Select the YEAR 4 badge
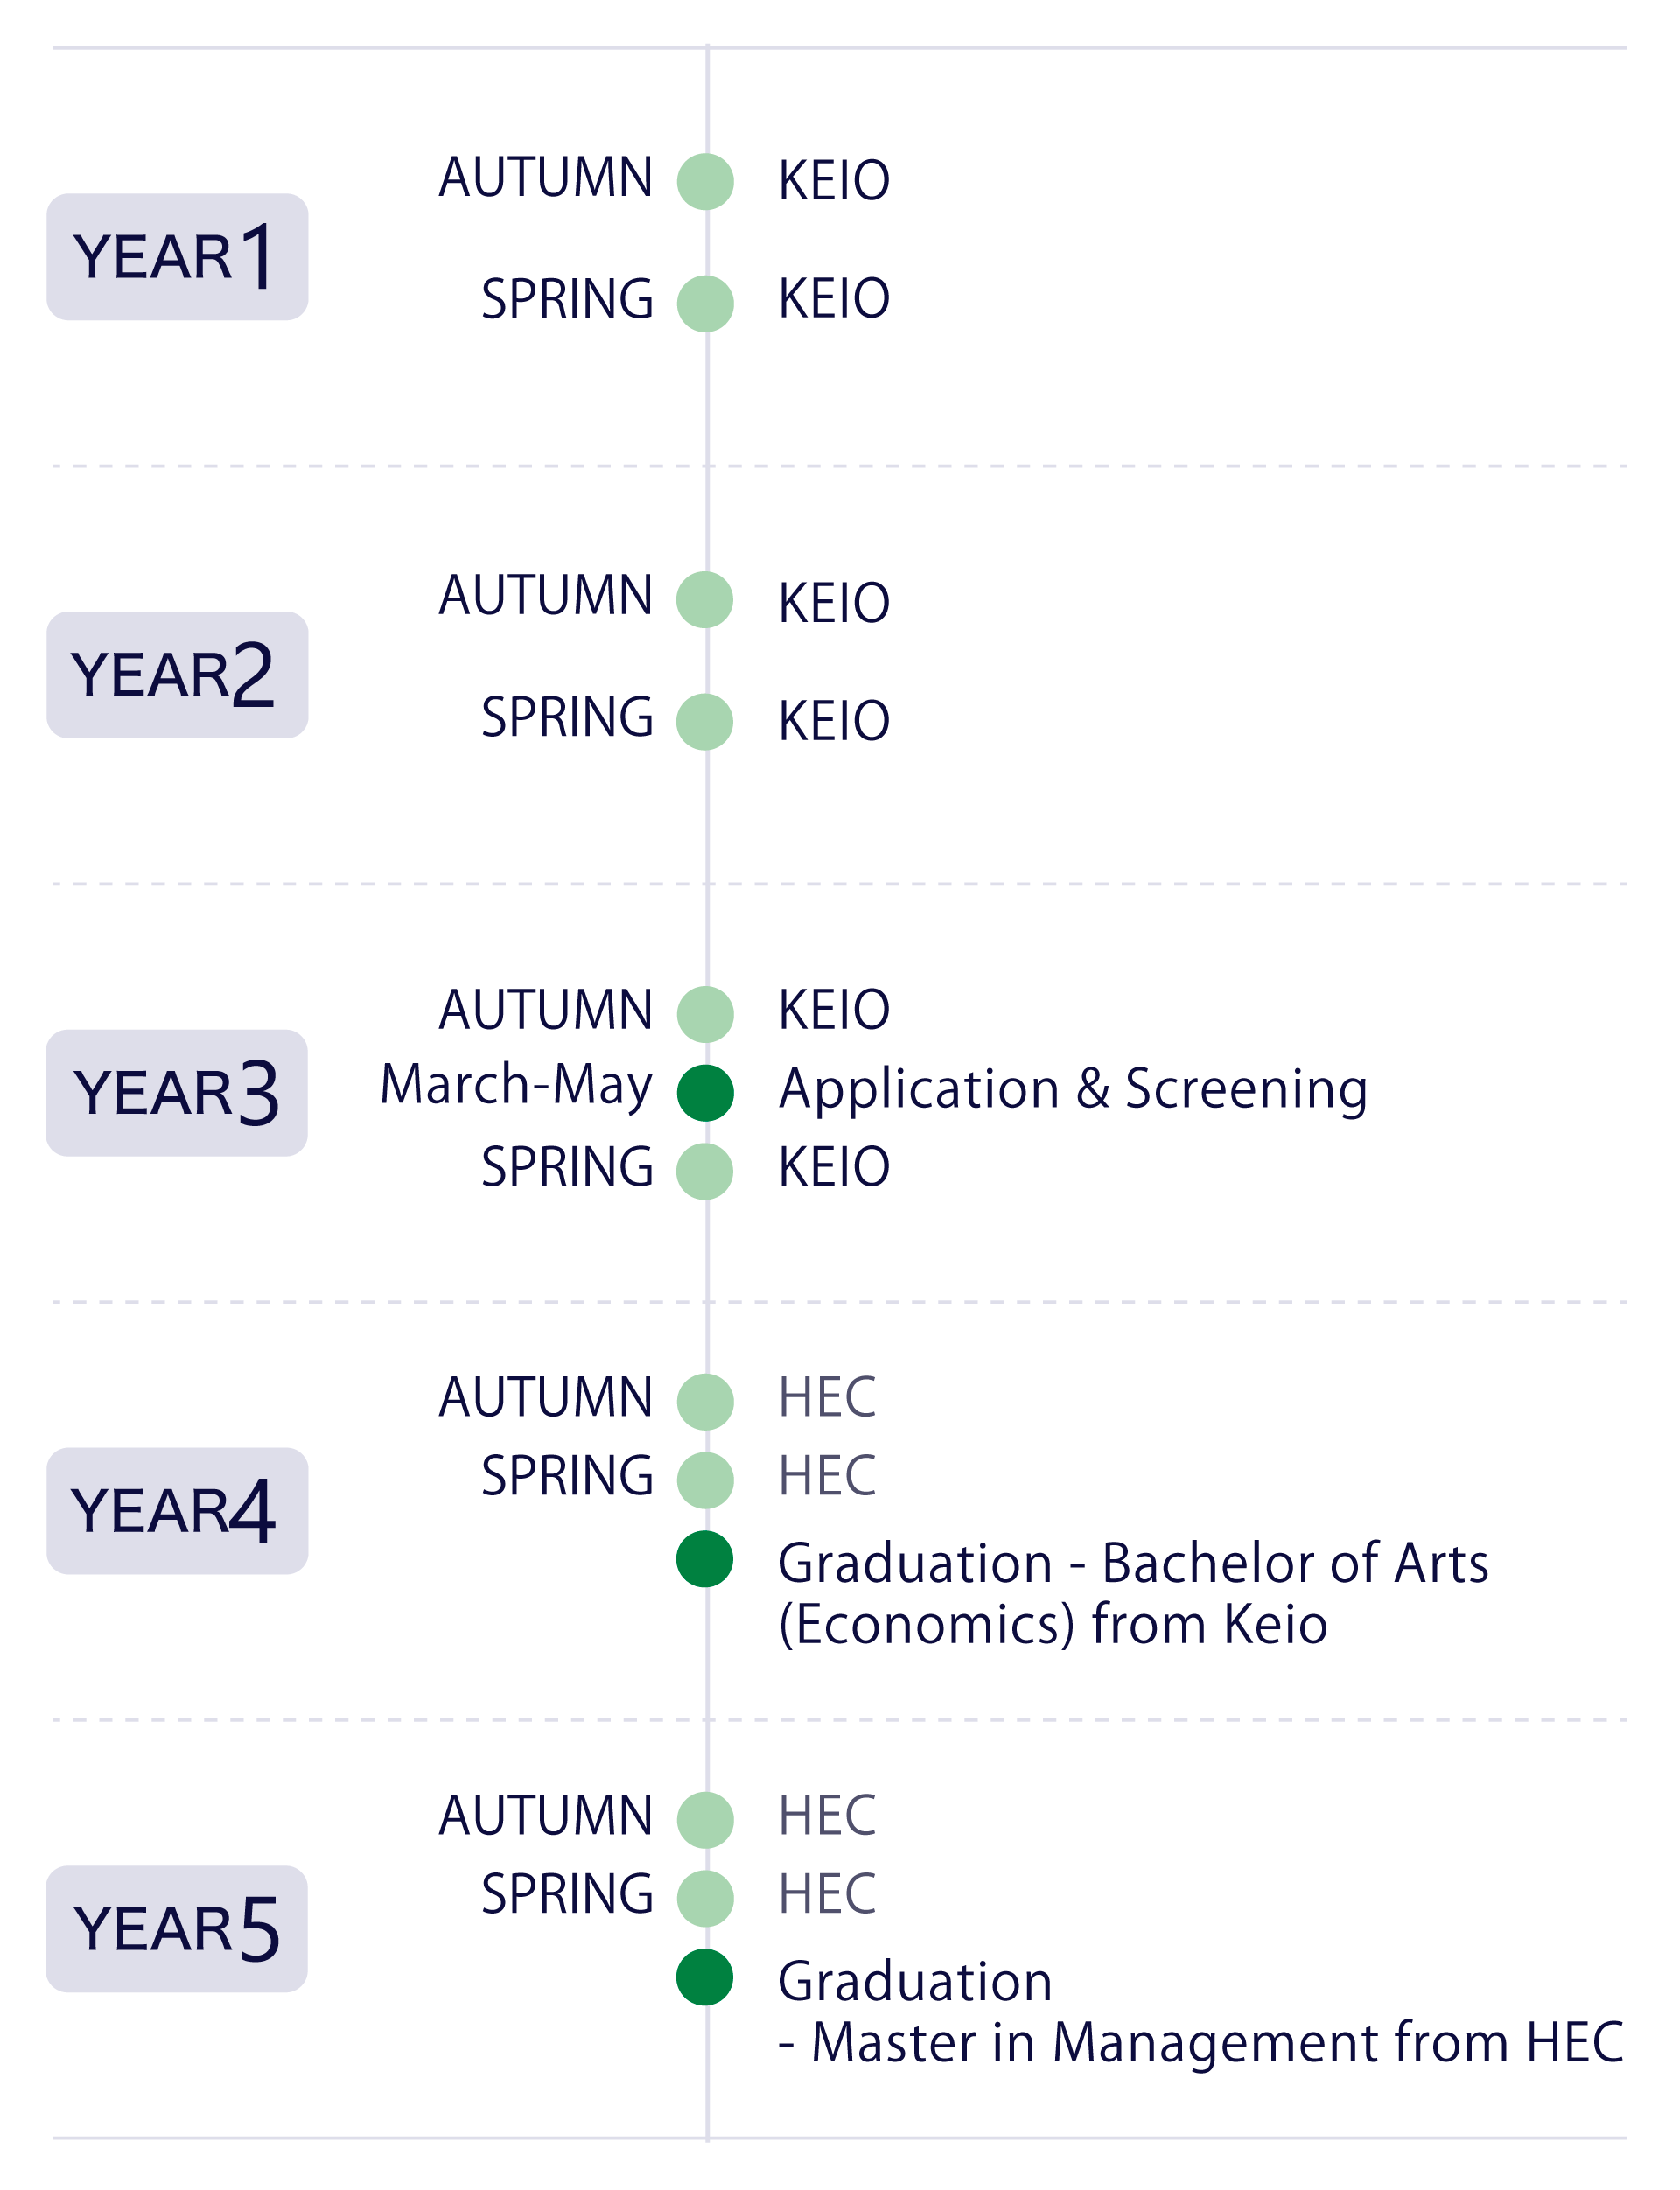 pos(177,1511)
